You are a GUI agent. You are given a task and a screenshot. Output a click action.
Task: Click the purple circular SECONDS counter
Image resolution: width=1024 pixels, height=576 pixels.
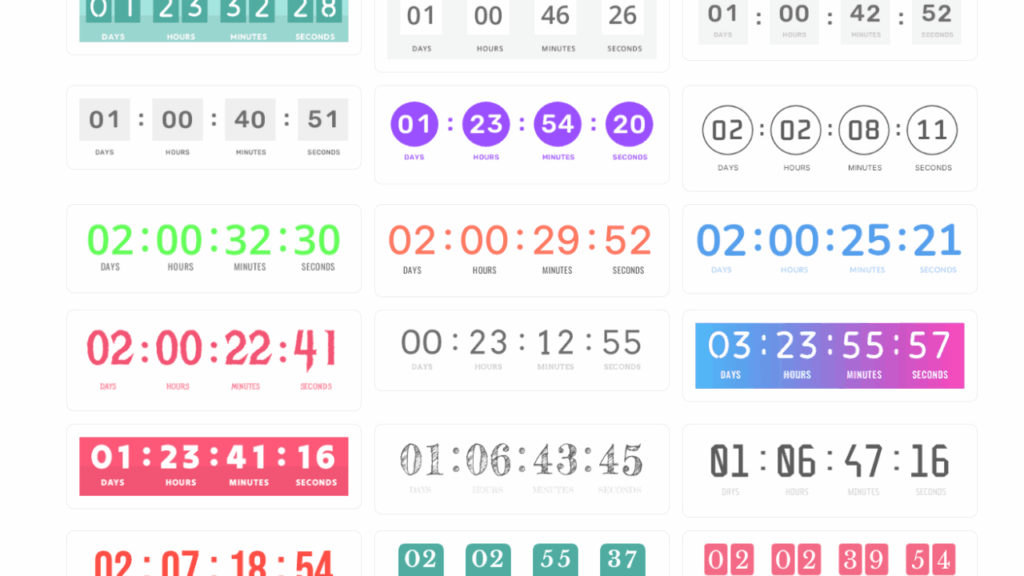[629, 125]
